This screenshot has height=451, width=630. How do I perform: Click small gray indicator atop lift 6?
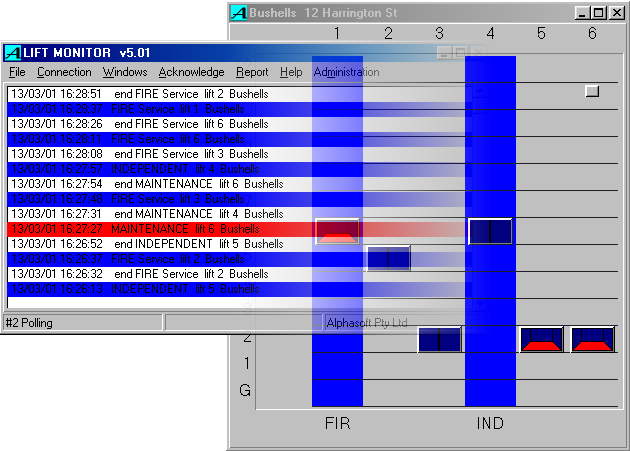point(592,91)
